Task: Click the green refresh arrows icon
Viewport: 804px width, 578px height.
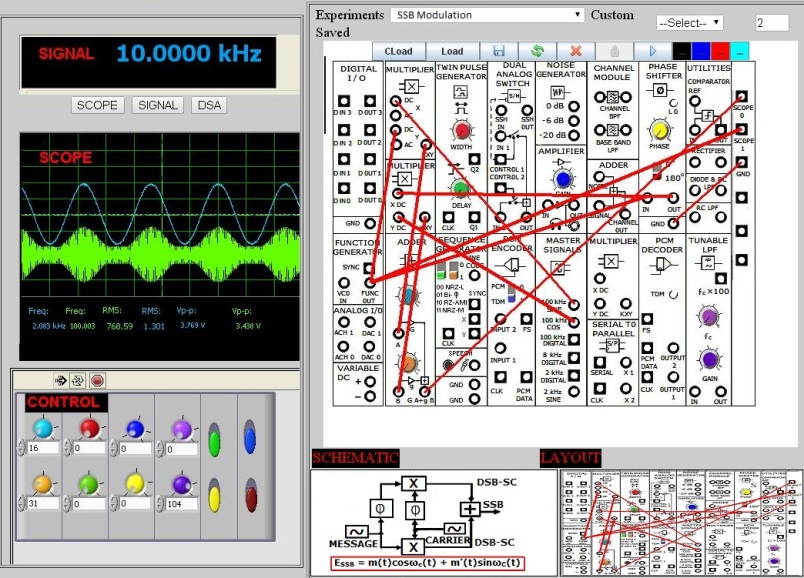Action: pyautogui.click(x=537, y=50)
